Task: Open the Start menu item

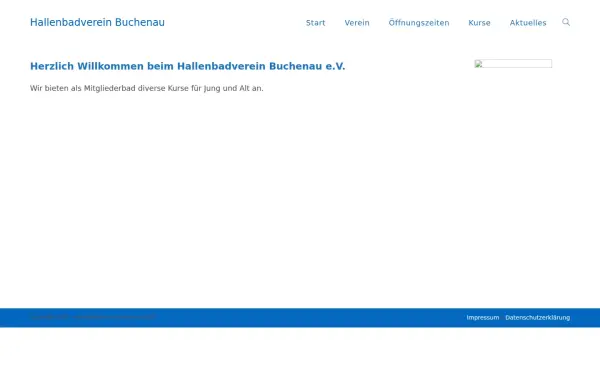Action: (316, 23)
